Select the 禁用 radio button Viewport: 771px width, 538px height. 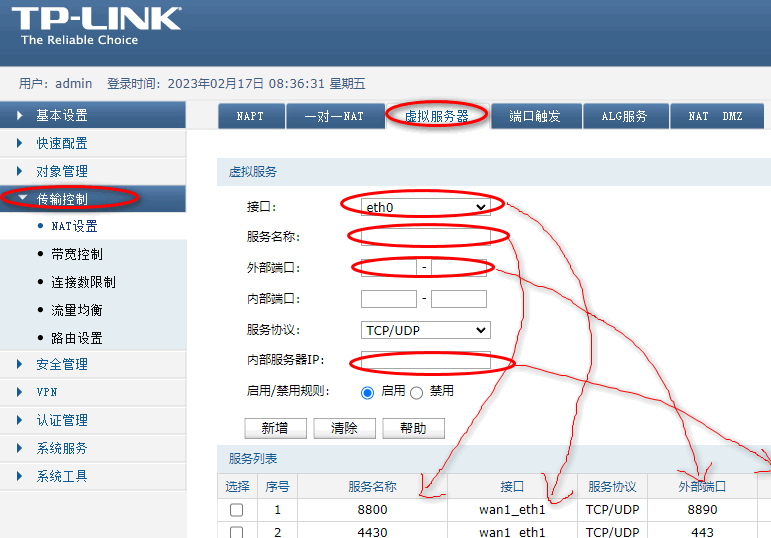(x=416, y=393)
